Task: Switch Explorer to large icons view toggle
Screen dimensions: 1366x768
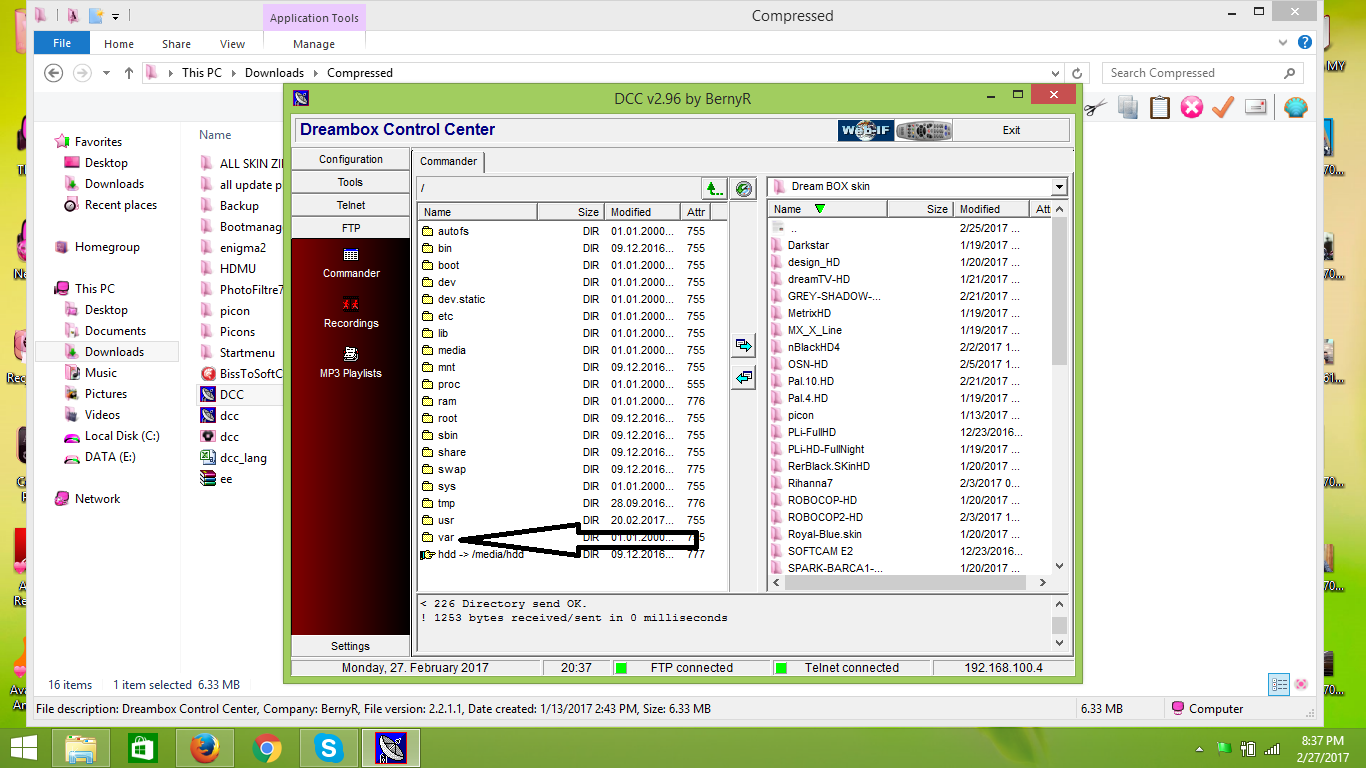Action: (x=1301, y=685)
